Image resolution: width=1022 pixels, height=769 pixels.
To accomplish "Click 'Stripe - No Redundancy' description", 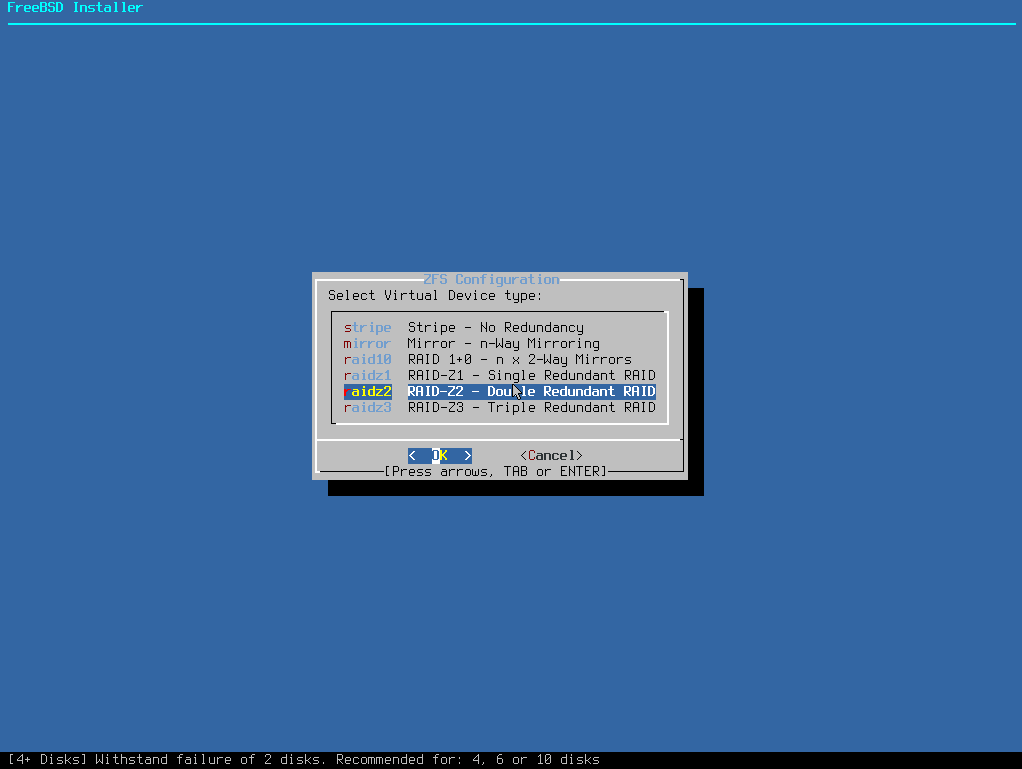I will pos(495,327).
